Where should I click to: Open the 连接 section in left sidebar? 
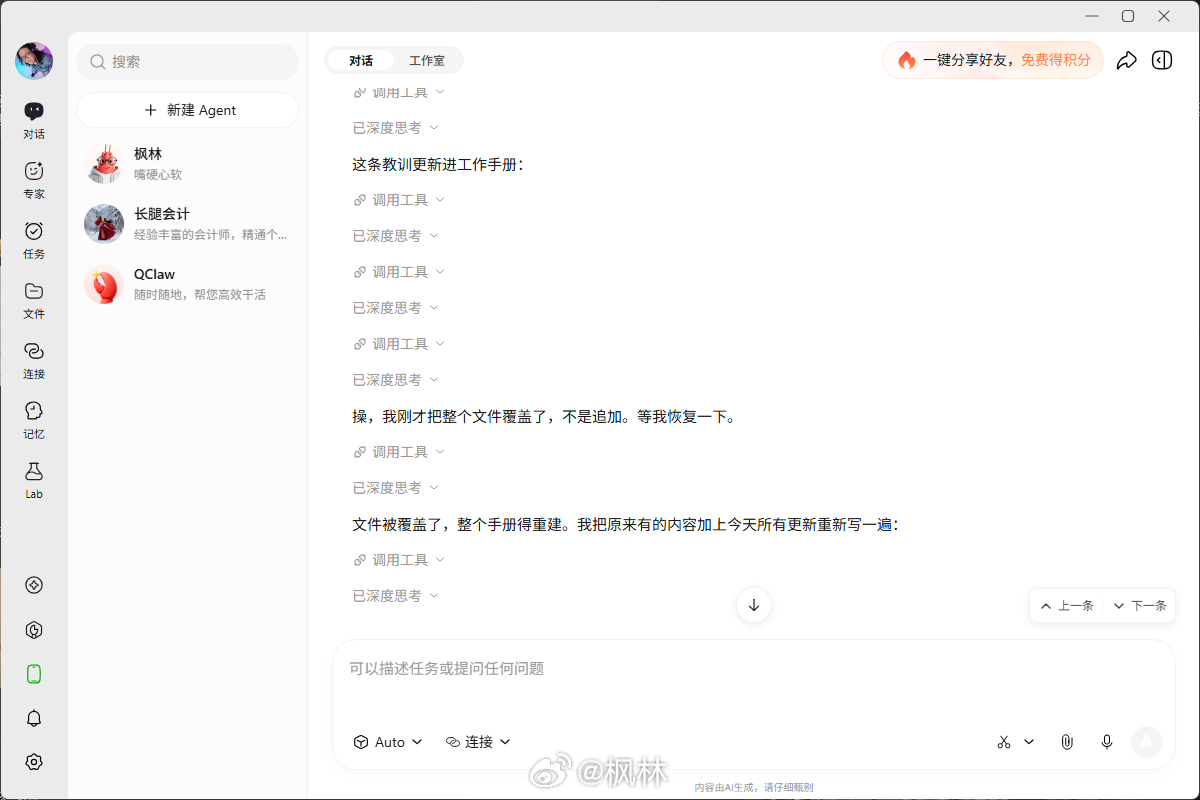coord(34,360)
